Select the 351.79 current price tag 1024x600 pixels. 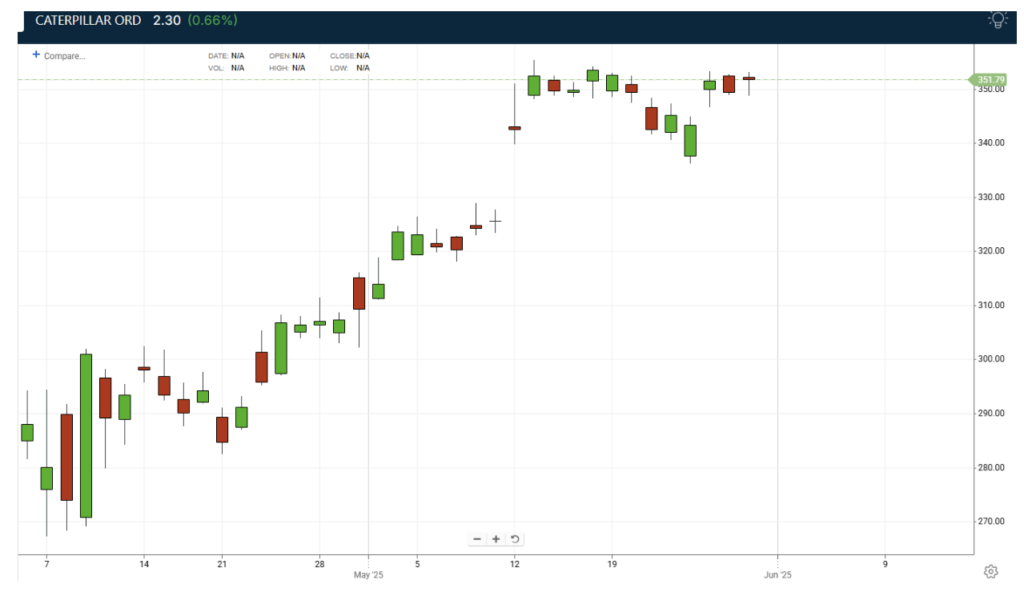click(x=989, y=80)
